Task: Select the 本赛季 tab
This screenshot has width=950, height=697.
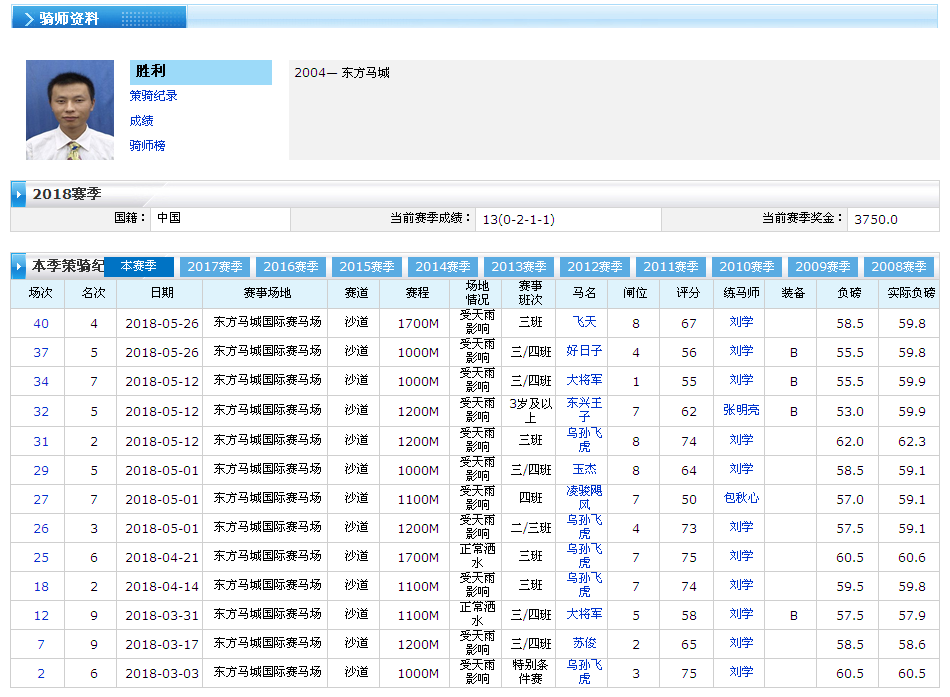Action: (x=139, y=267)
